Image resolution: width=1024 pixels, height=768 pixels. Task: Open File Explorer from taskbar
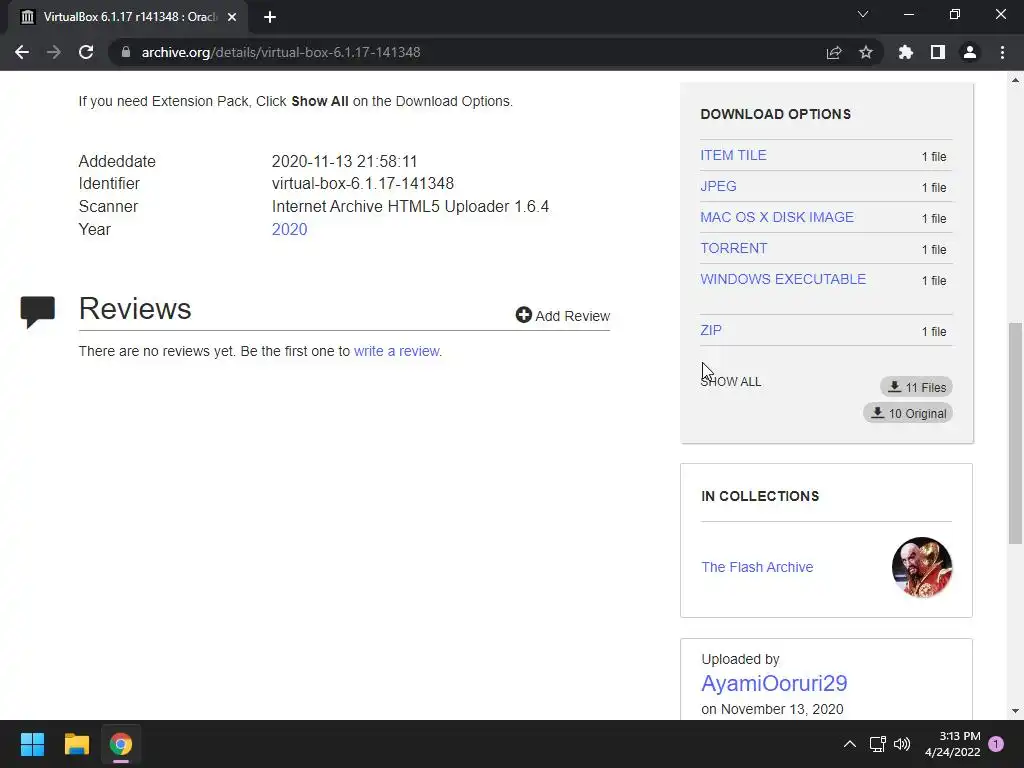pos(76,744)
